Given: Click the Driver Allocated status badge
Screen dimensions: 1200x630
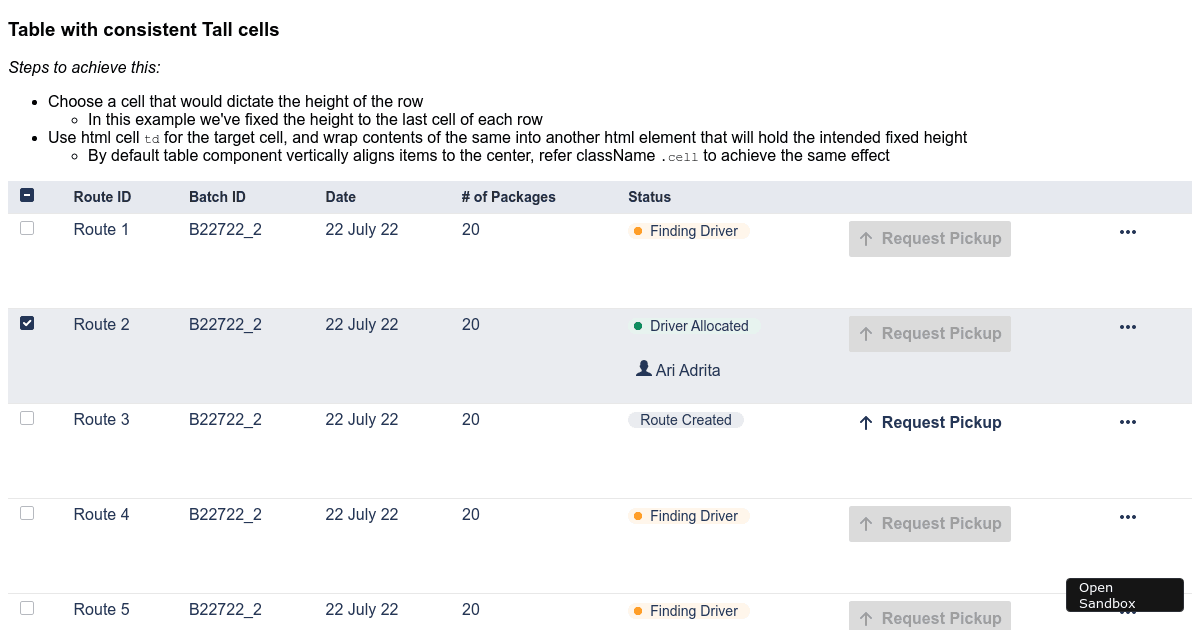Looking at the screenshot, I should point(697,326).
